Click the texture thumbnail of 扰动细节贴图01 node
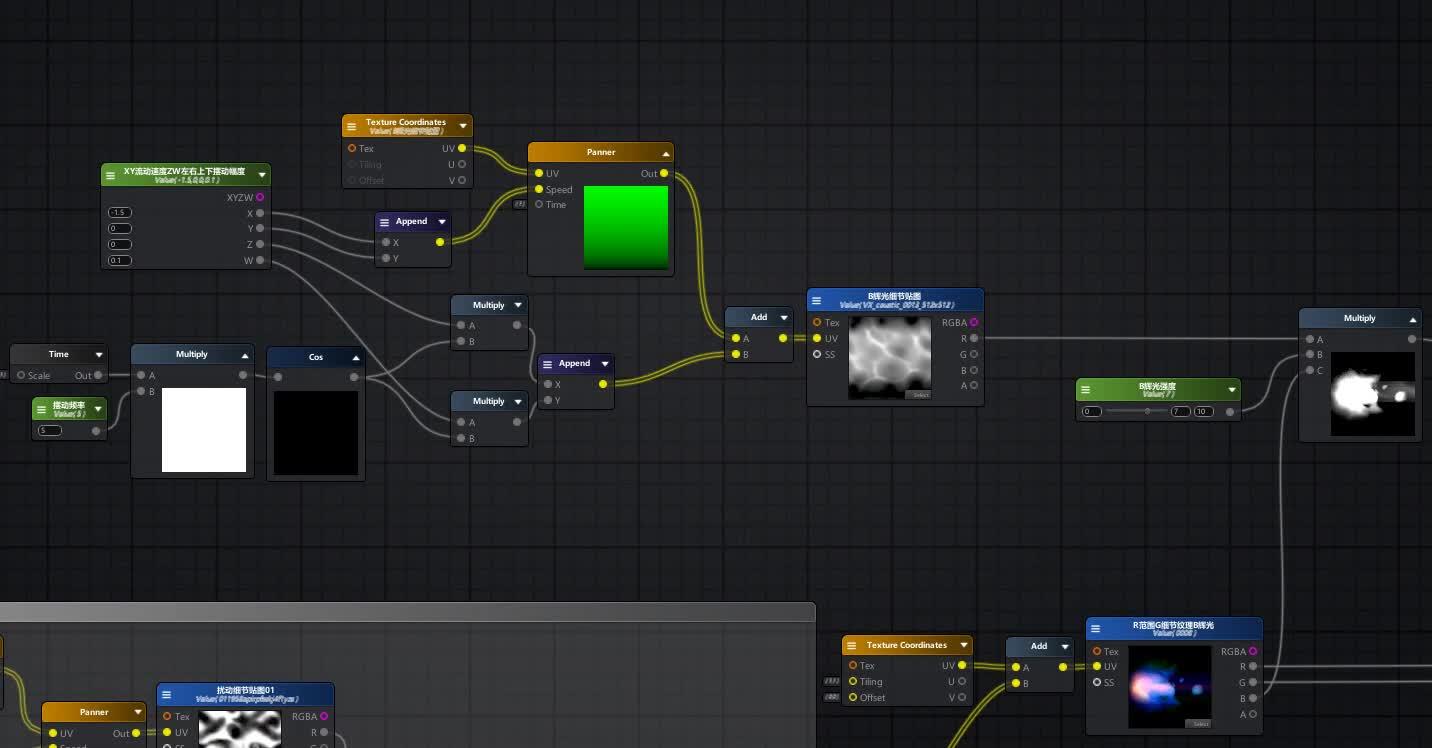This screenshot has width=1432, height=748. [240, 731]
